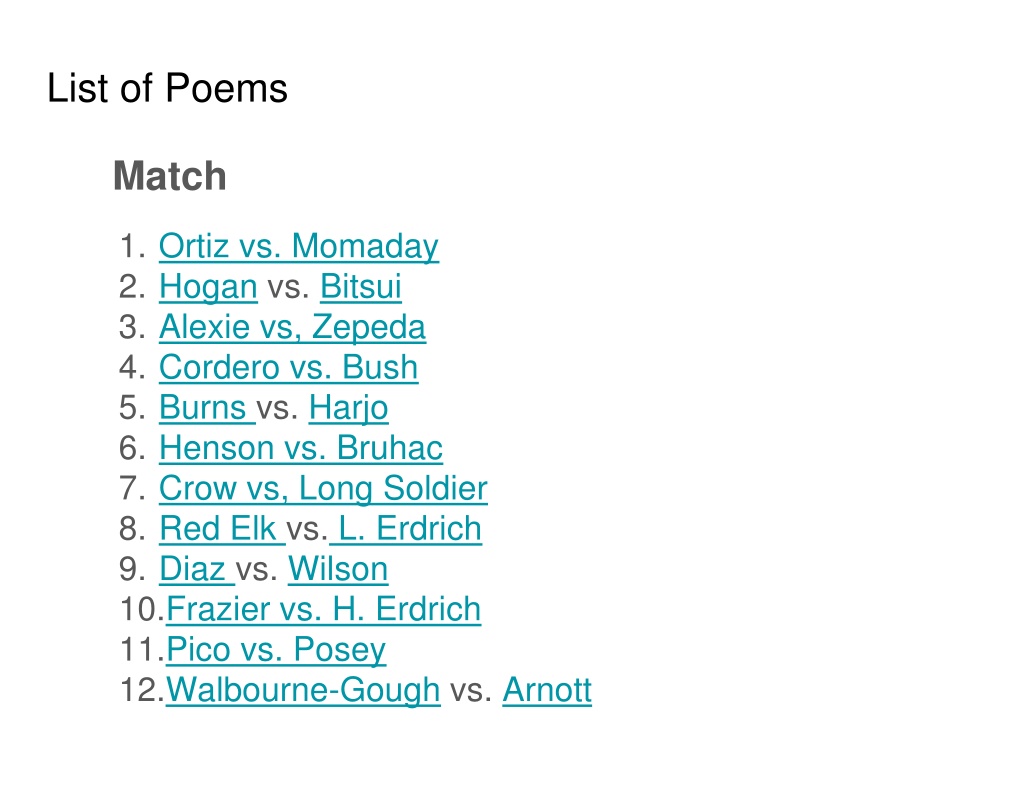Open the Alexie vs, Zepeda link
Viewport: 1024px width, 791px height.
coord(292,327)
